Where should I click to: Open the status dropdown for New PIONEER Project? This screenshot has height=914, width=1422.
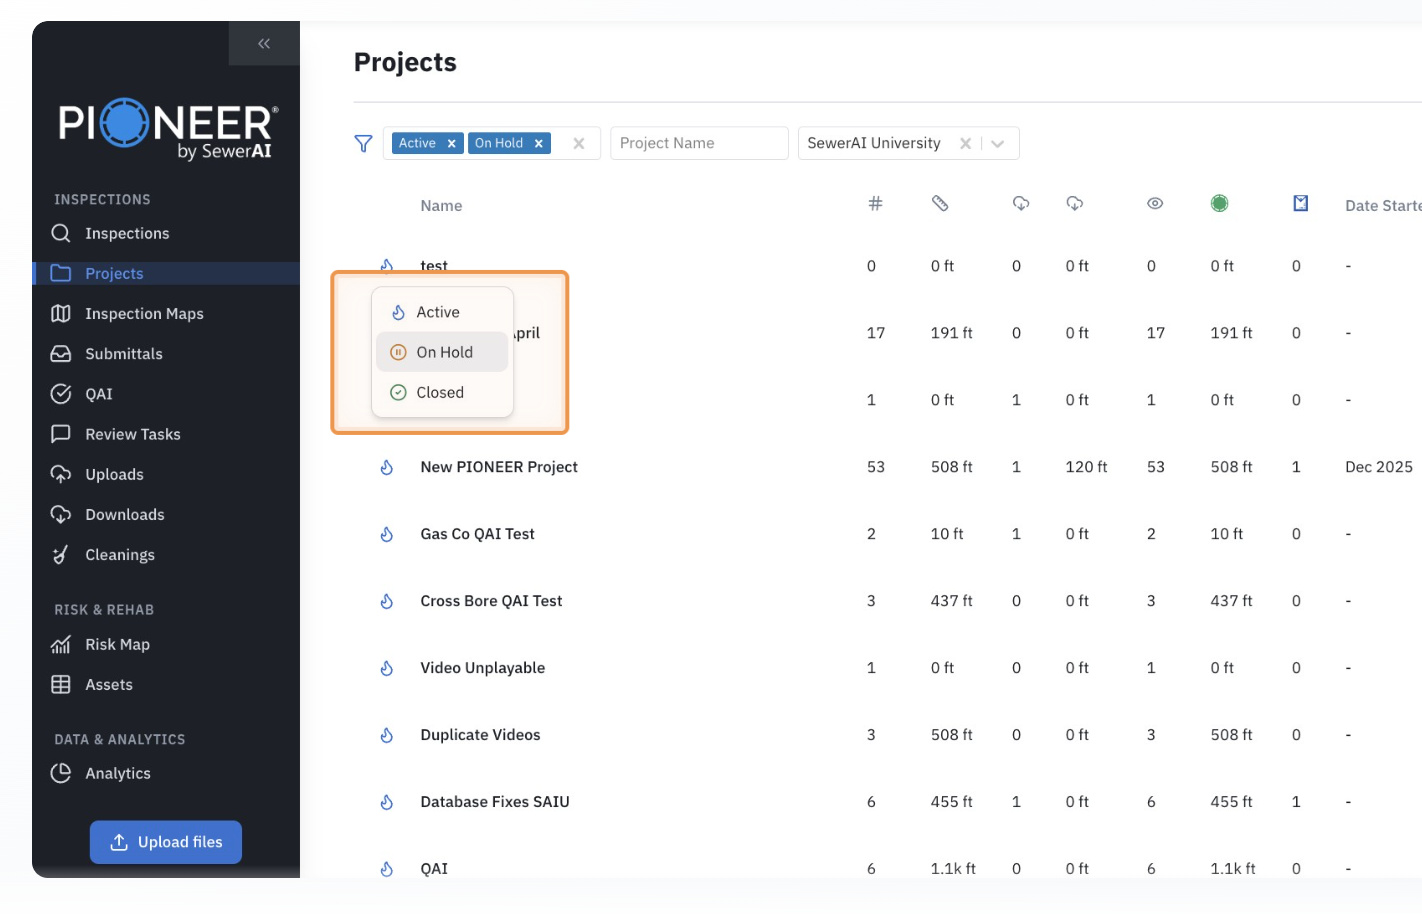pyautogui.click(x=387, y=467)
